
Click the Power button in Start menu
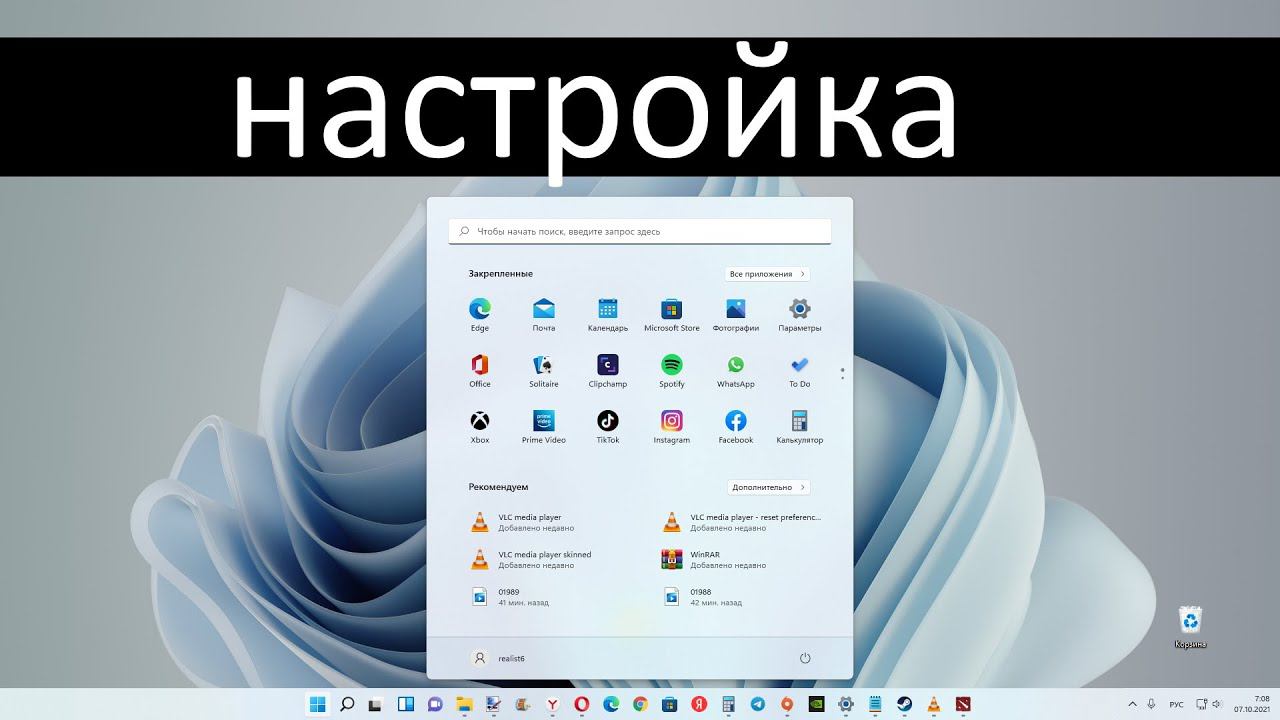[x=805, y=658]
